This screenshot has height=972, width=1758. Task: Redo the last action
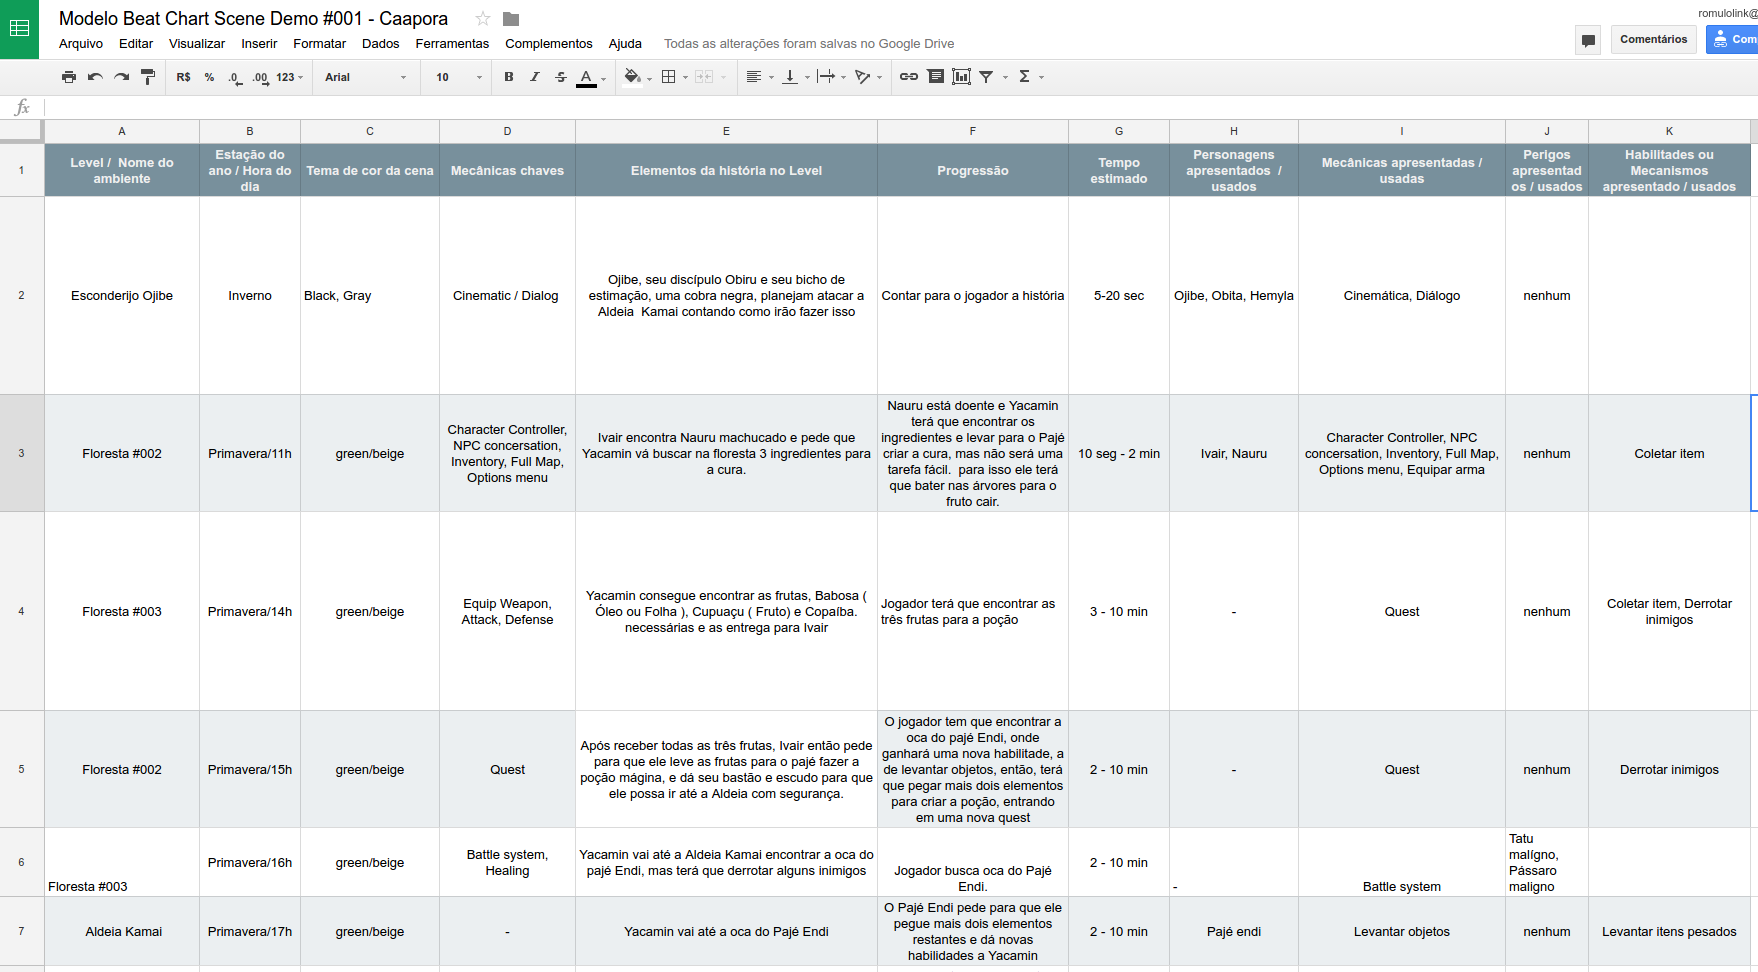[x=121, y=77]
